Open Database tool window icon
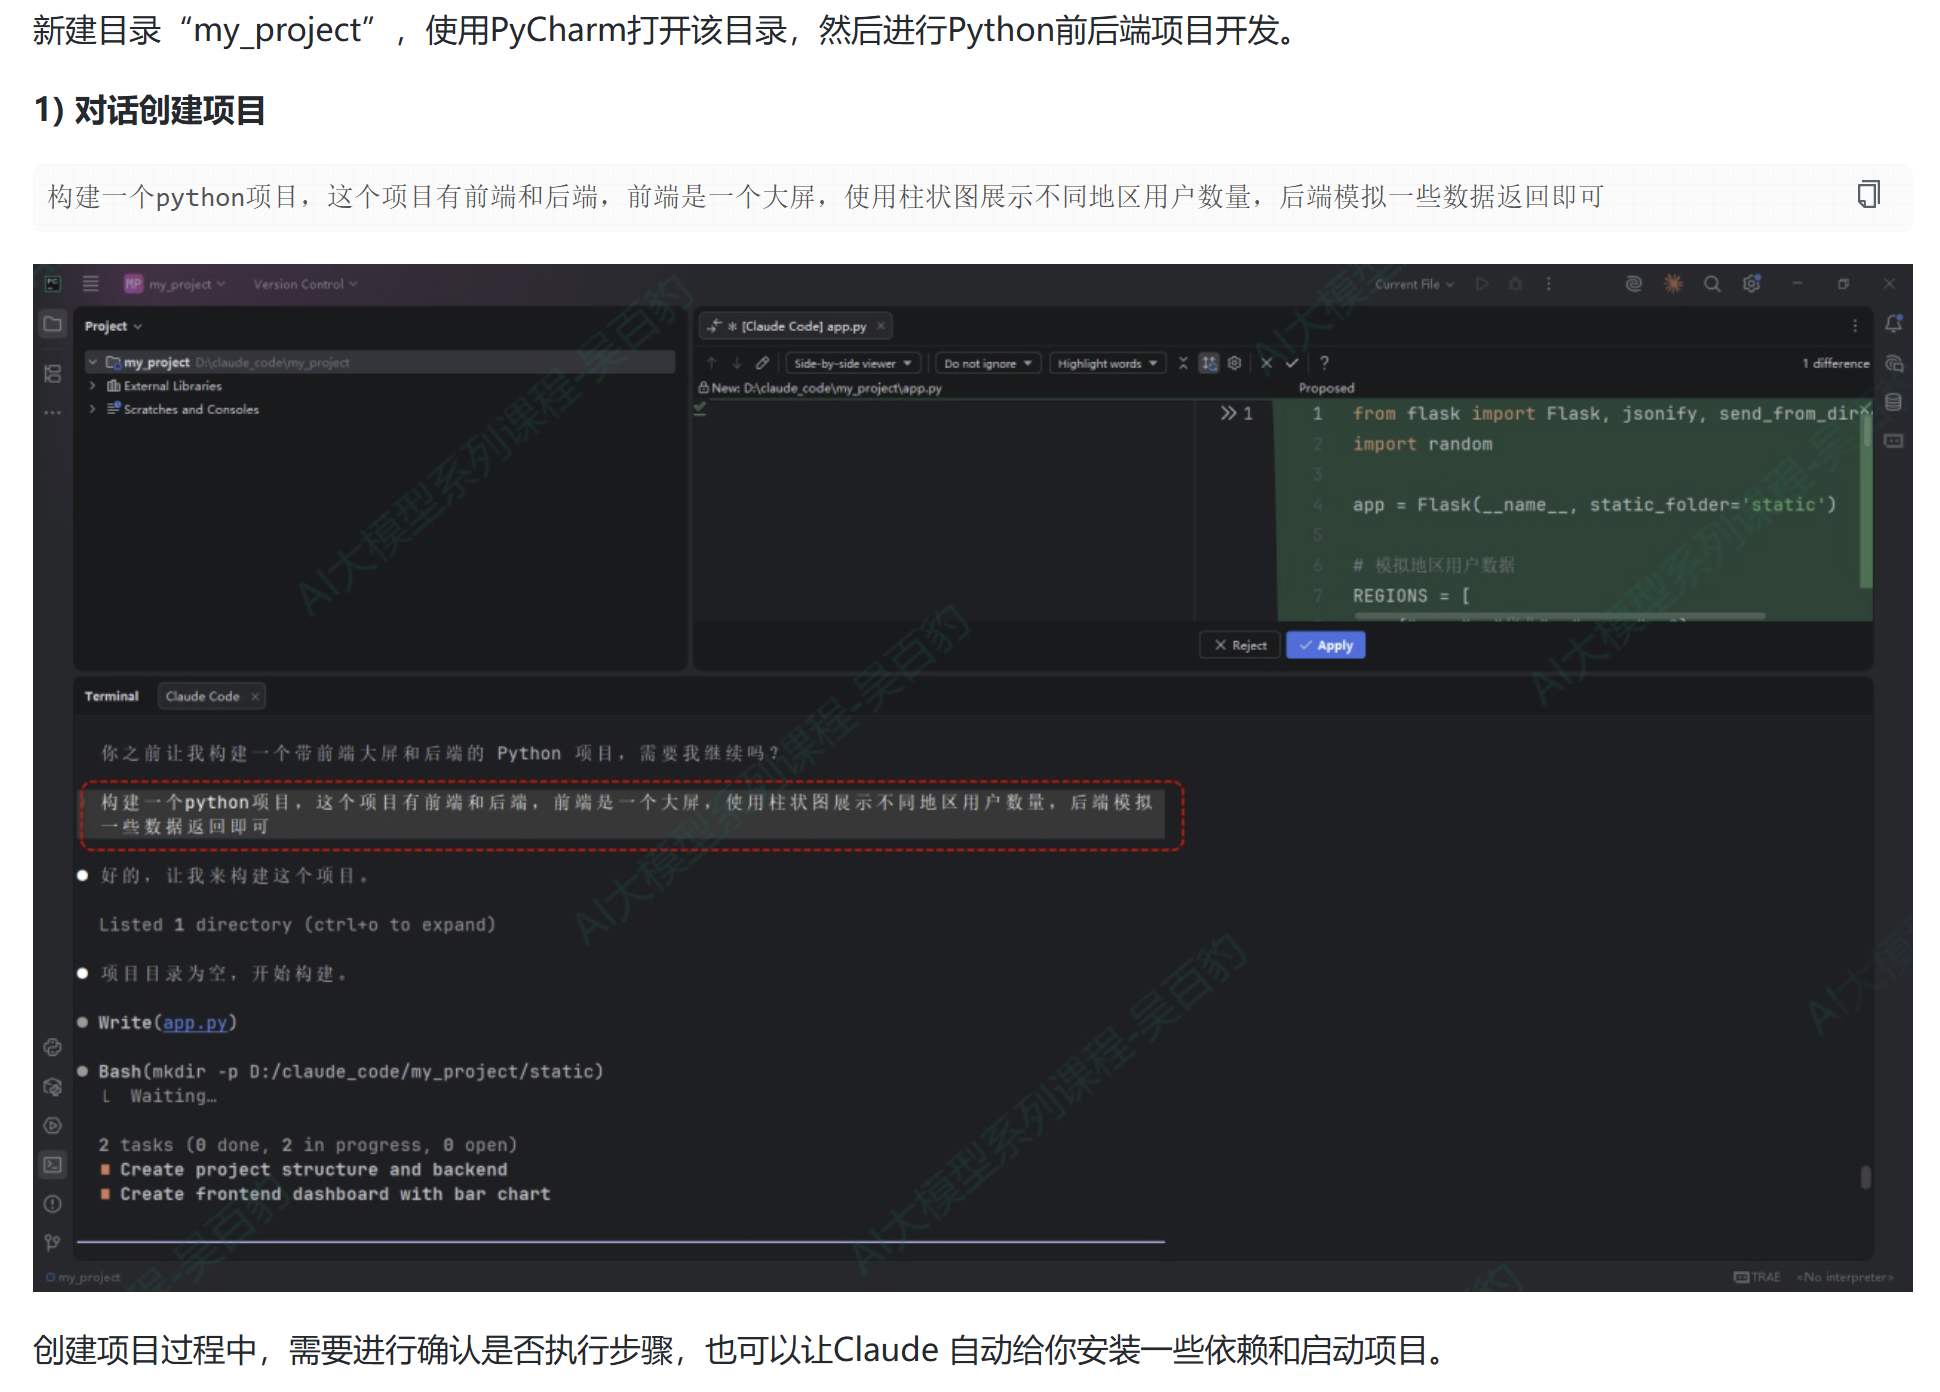 coord(1894,402)
